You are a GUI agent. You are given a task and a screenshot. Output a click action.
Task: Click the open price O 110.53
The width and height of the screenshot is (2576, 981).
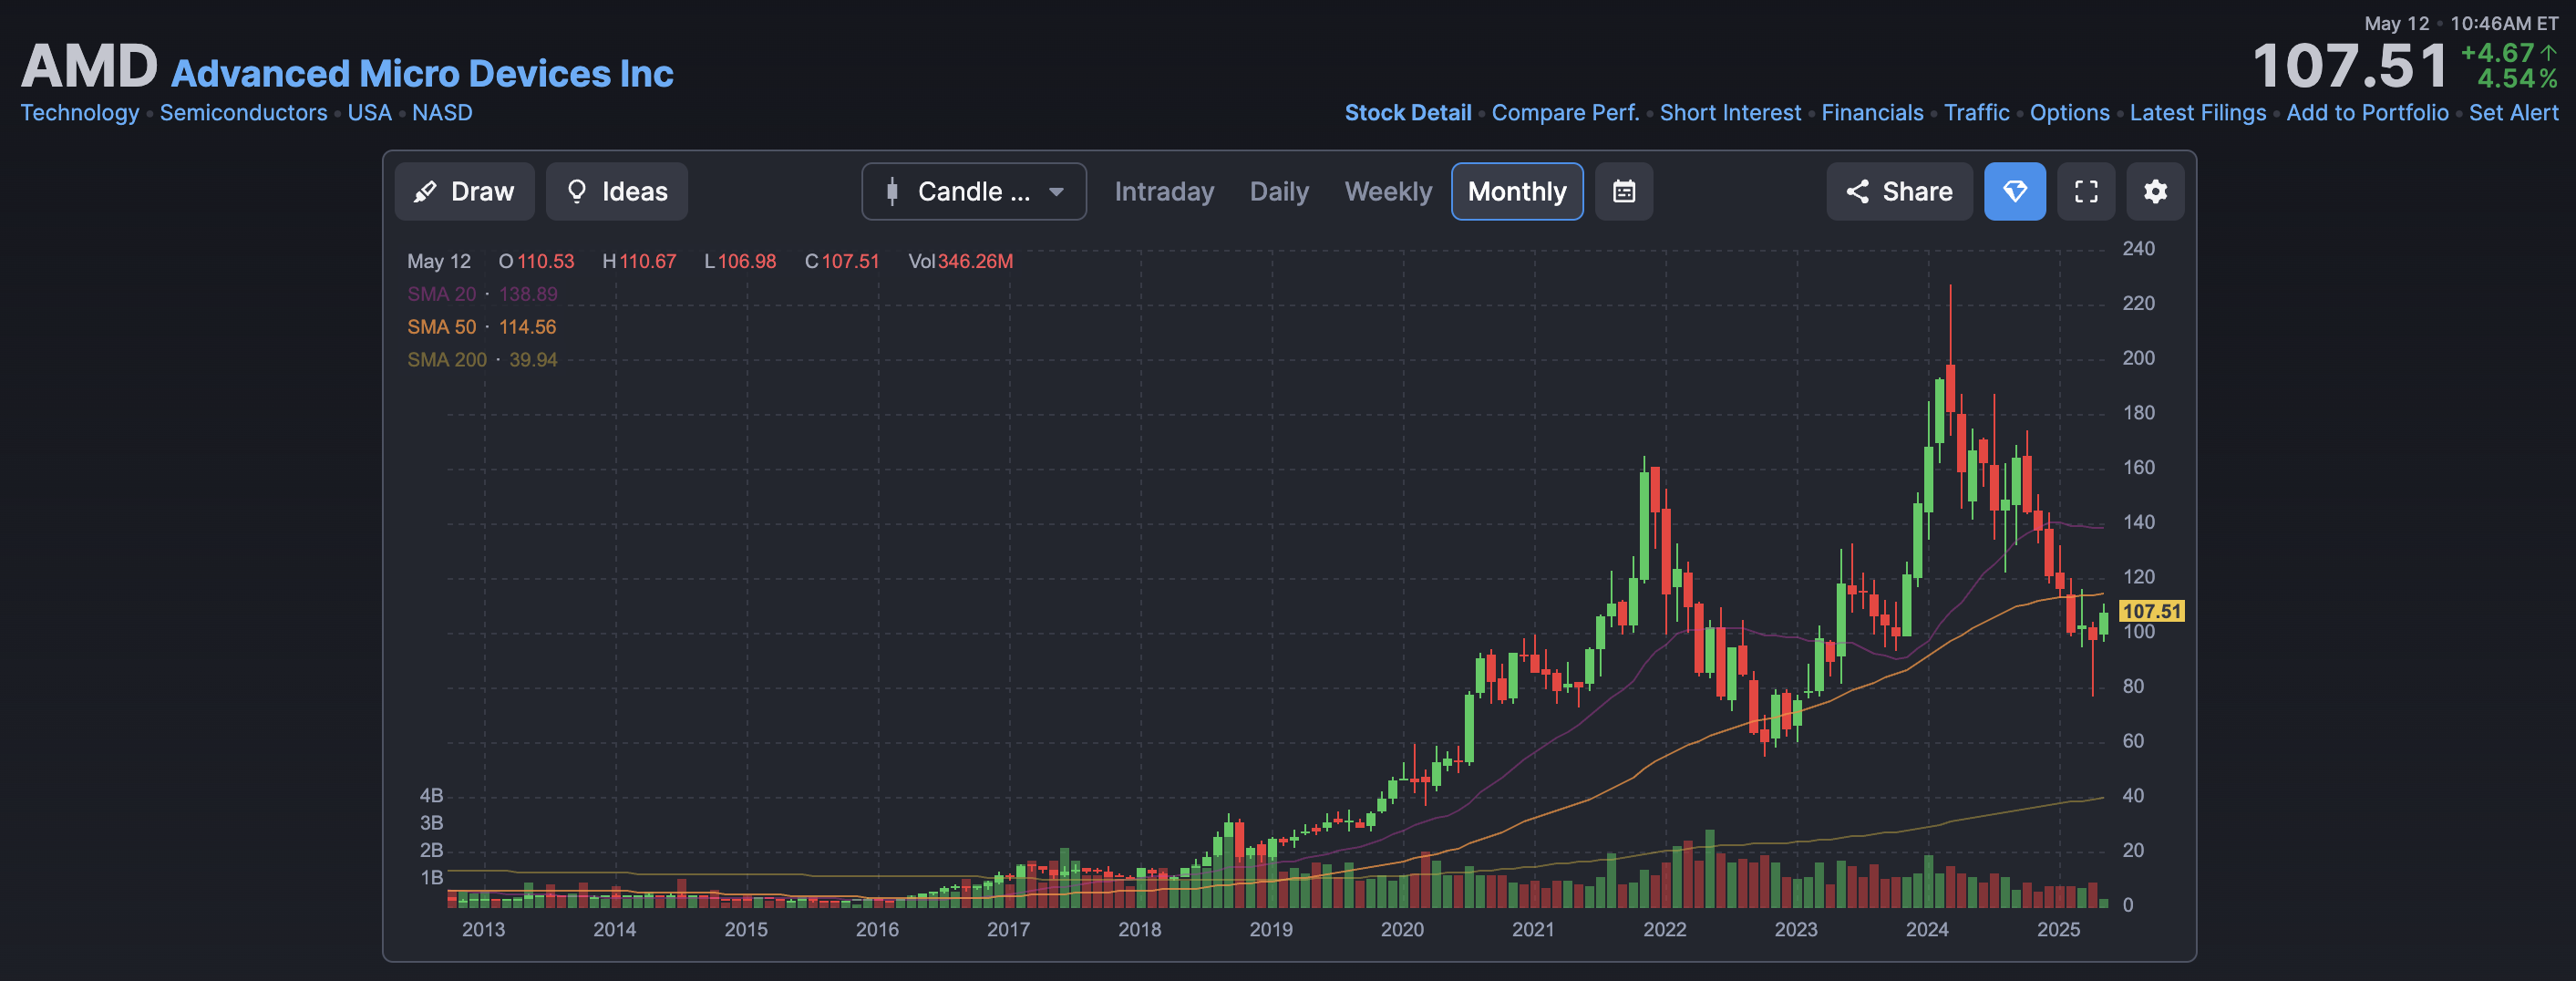tap(536, 261)
